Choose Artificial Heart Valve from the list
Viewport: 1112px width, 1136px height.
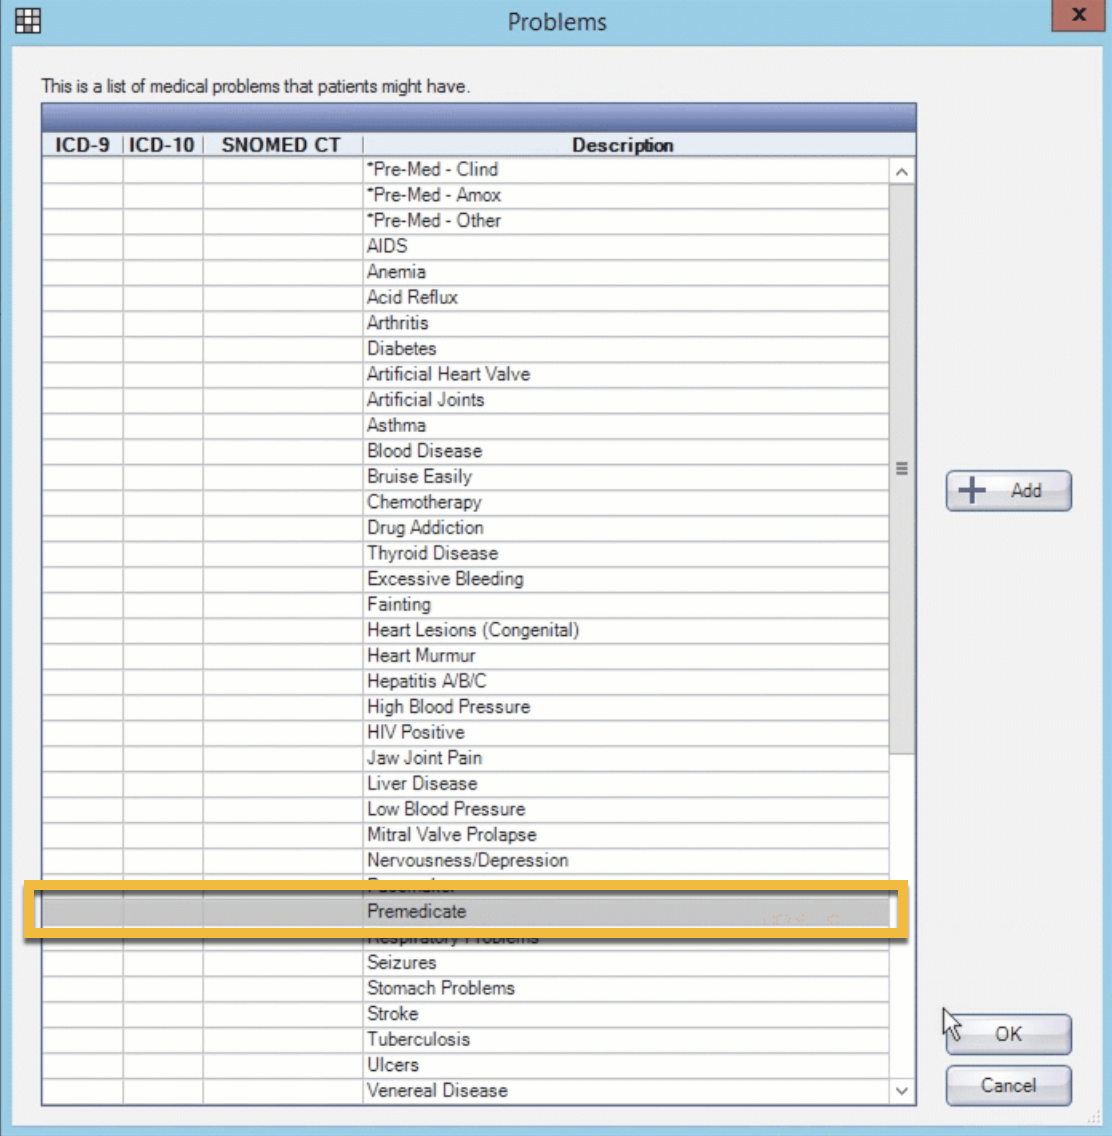tap(448, 374)
